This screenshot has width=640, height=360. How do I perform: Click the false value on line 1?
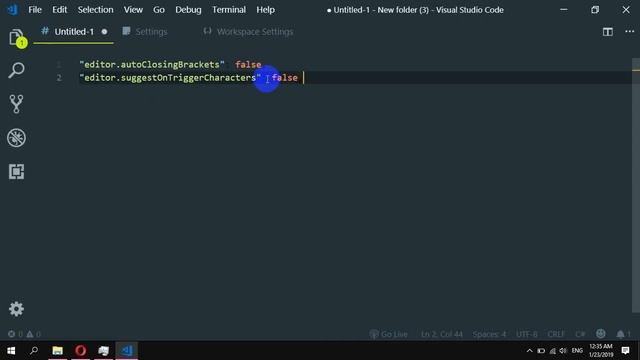248,64
